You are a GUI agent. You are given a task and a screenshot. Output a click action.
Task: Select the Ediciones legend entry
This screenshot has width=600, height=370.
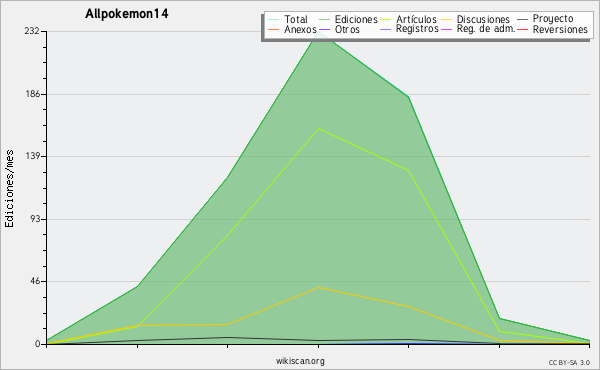348,19
